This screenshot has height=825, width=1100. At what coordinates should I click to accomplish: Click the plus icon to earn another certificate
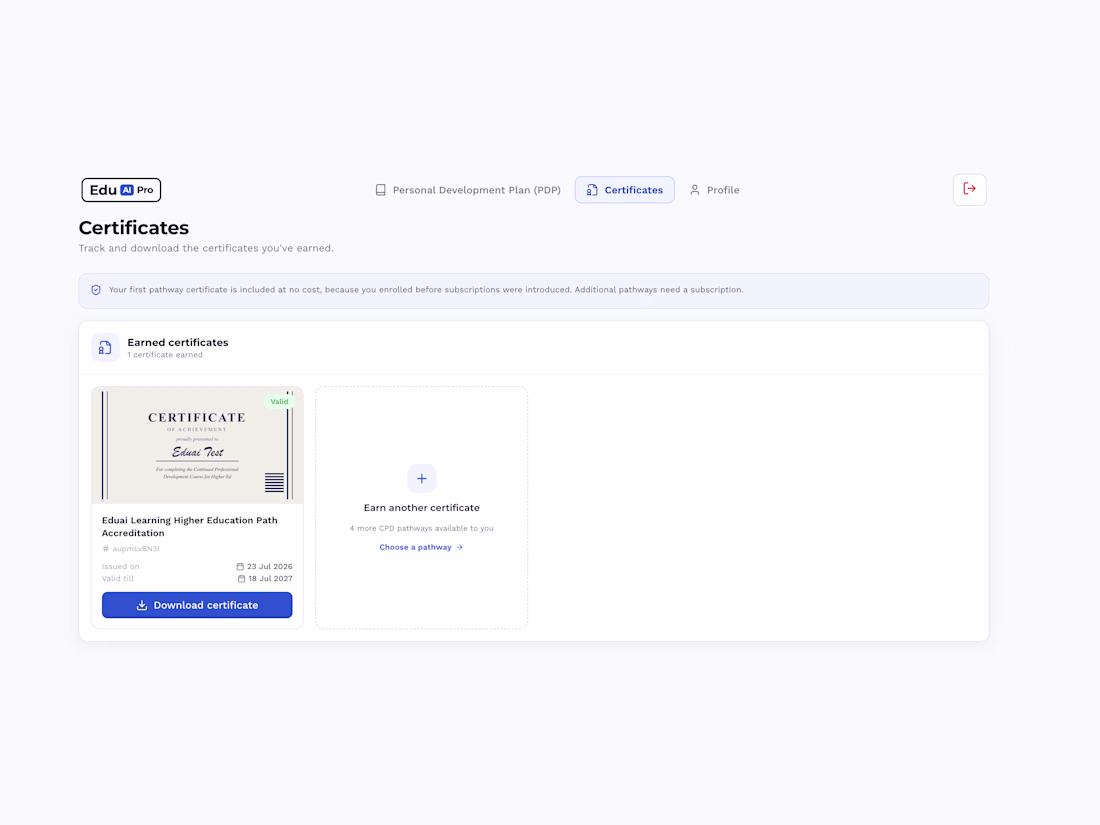[x=422, y=478]
